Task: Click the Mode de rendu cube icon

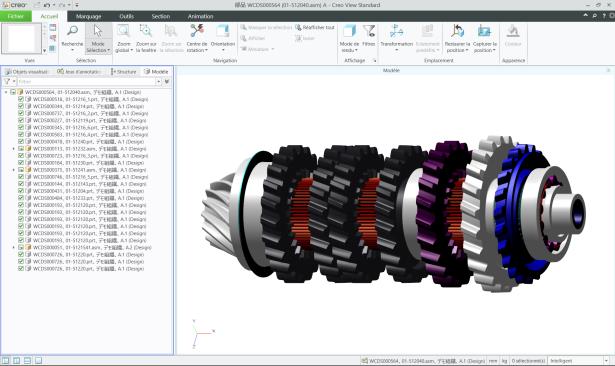Action: [x=349, y=31]
